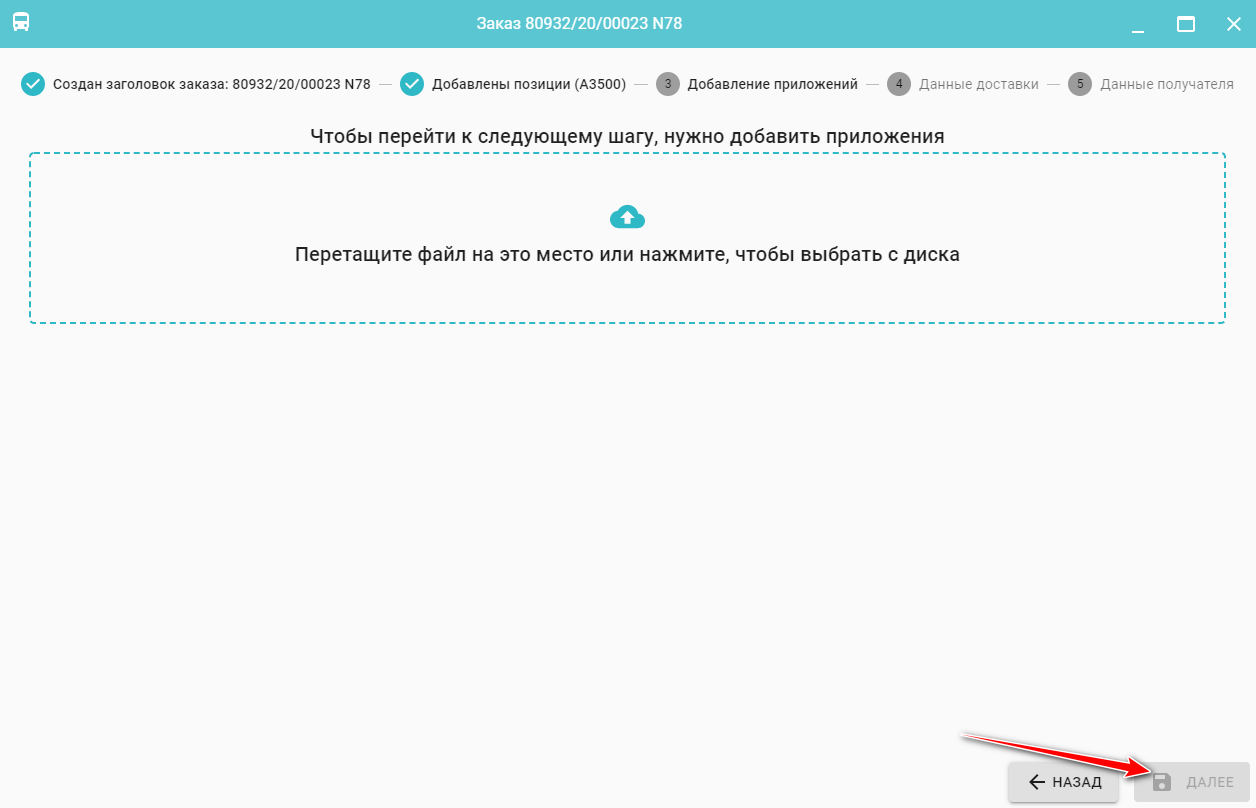Click the 'Перетащите файл на это место' drop zone text

tap(627, 254)
